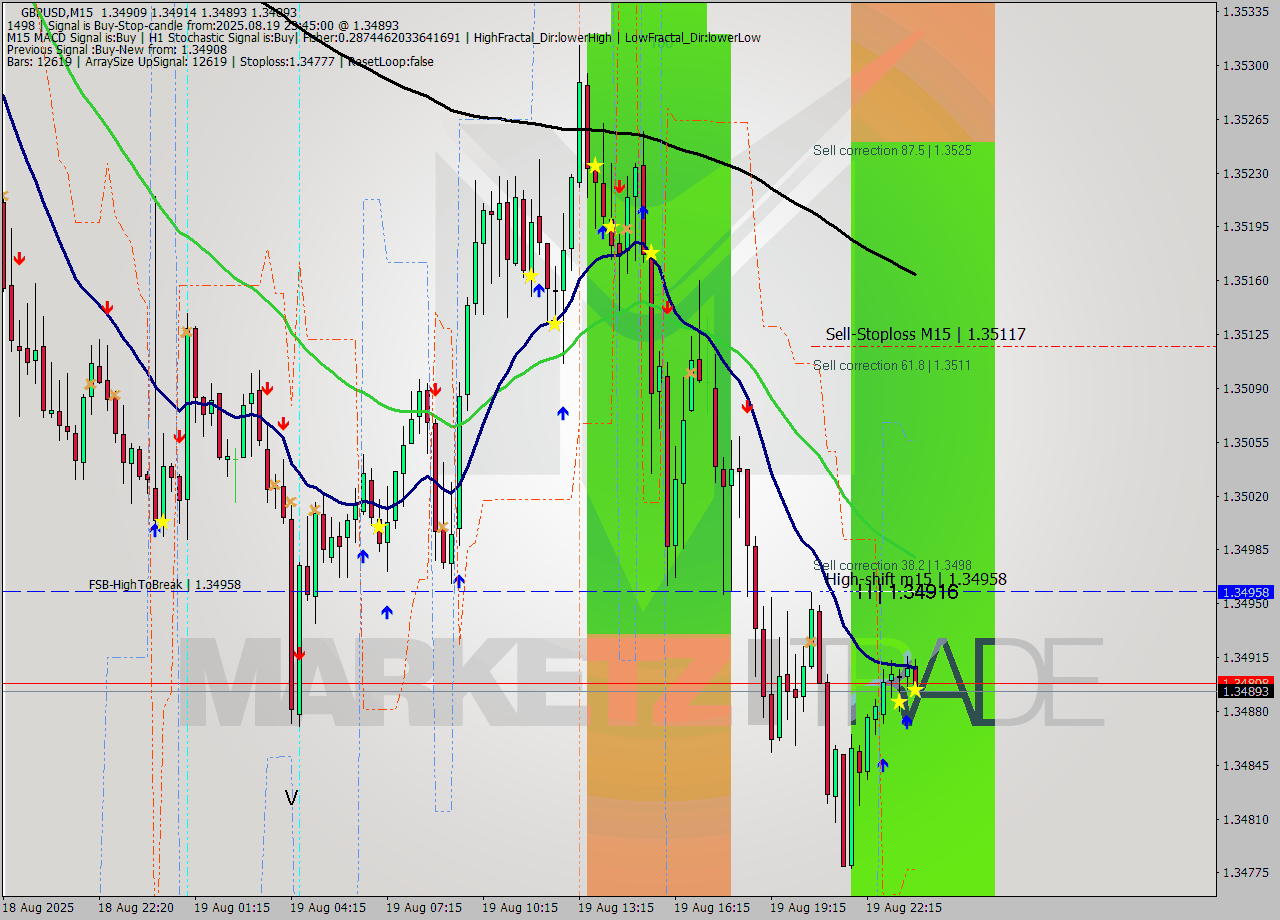Click the red down arrow after the 16:15 decline
The width and height of the screenshot is (1280, 920).
coord(747,407)
